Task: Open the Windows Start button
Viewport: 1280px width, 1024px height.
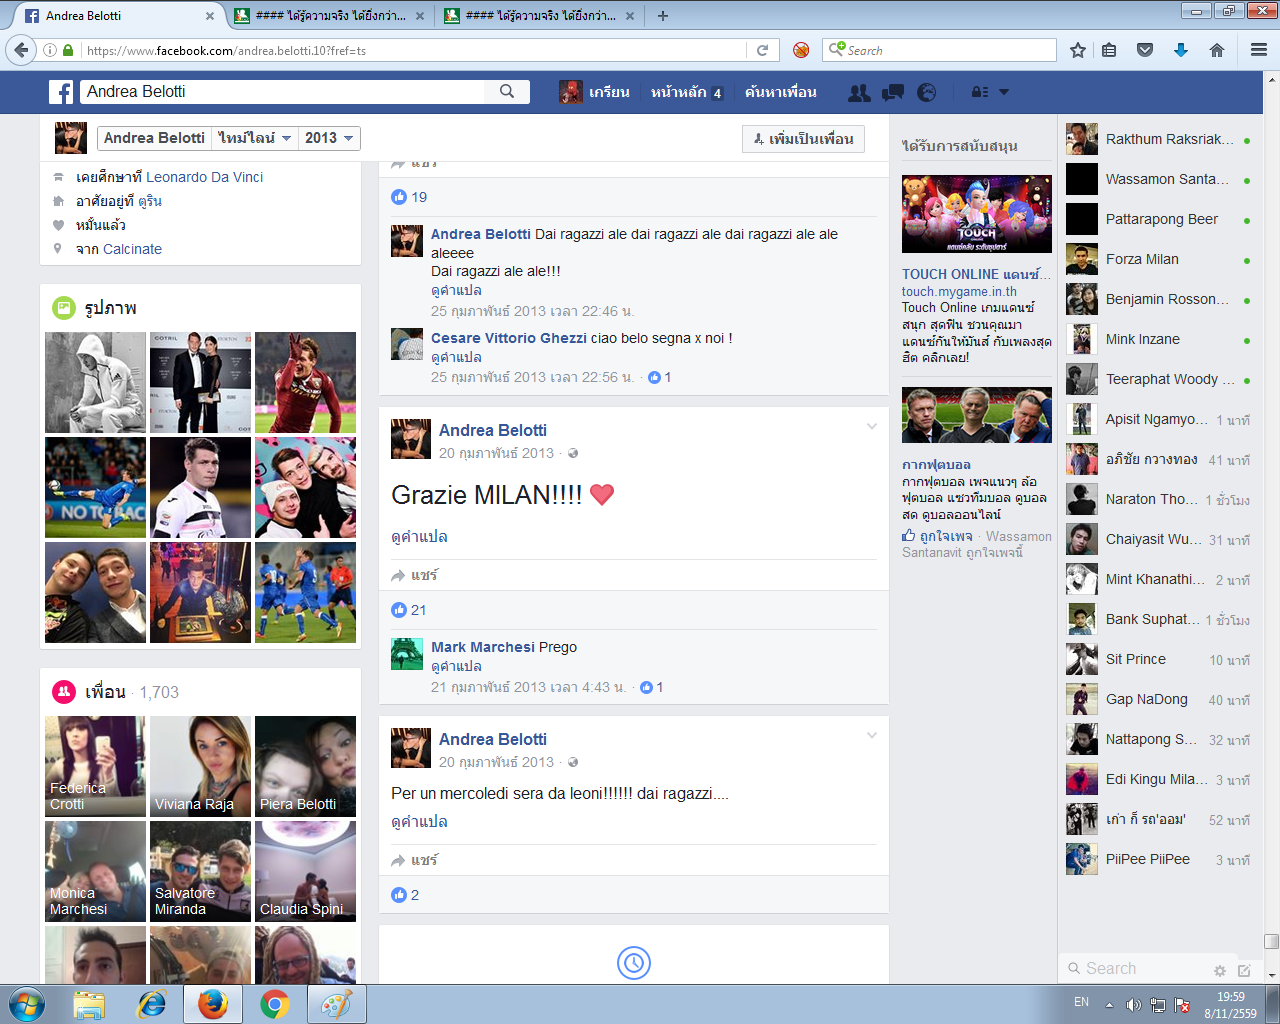Action: [x=26, y=1004]
